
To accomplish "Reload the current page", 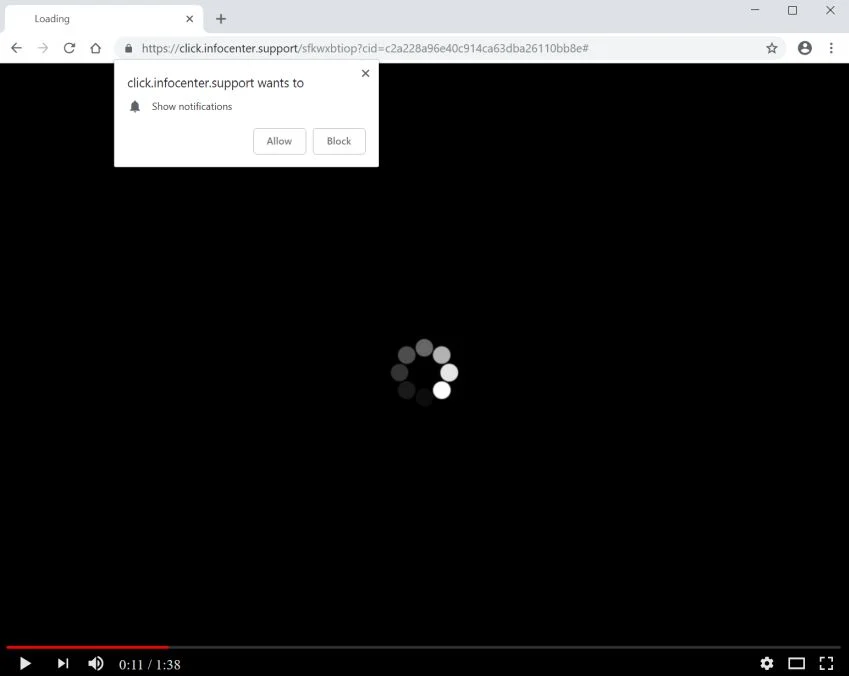I will tap(69, 48).
